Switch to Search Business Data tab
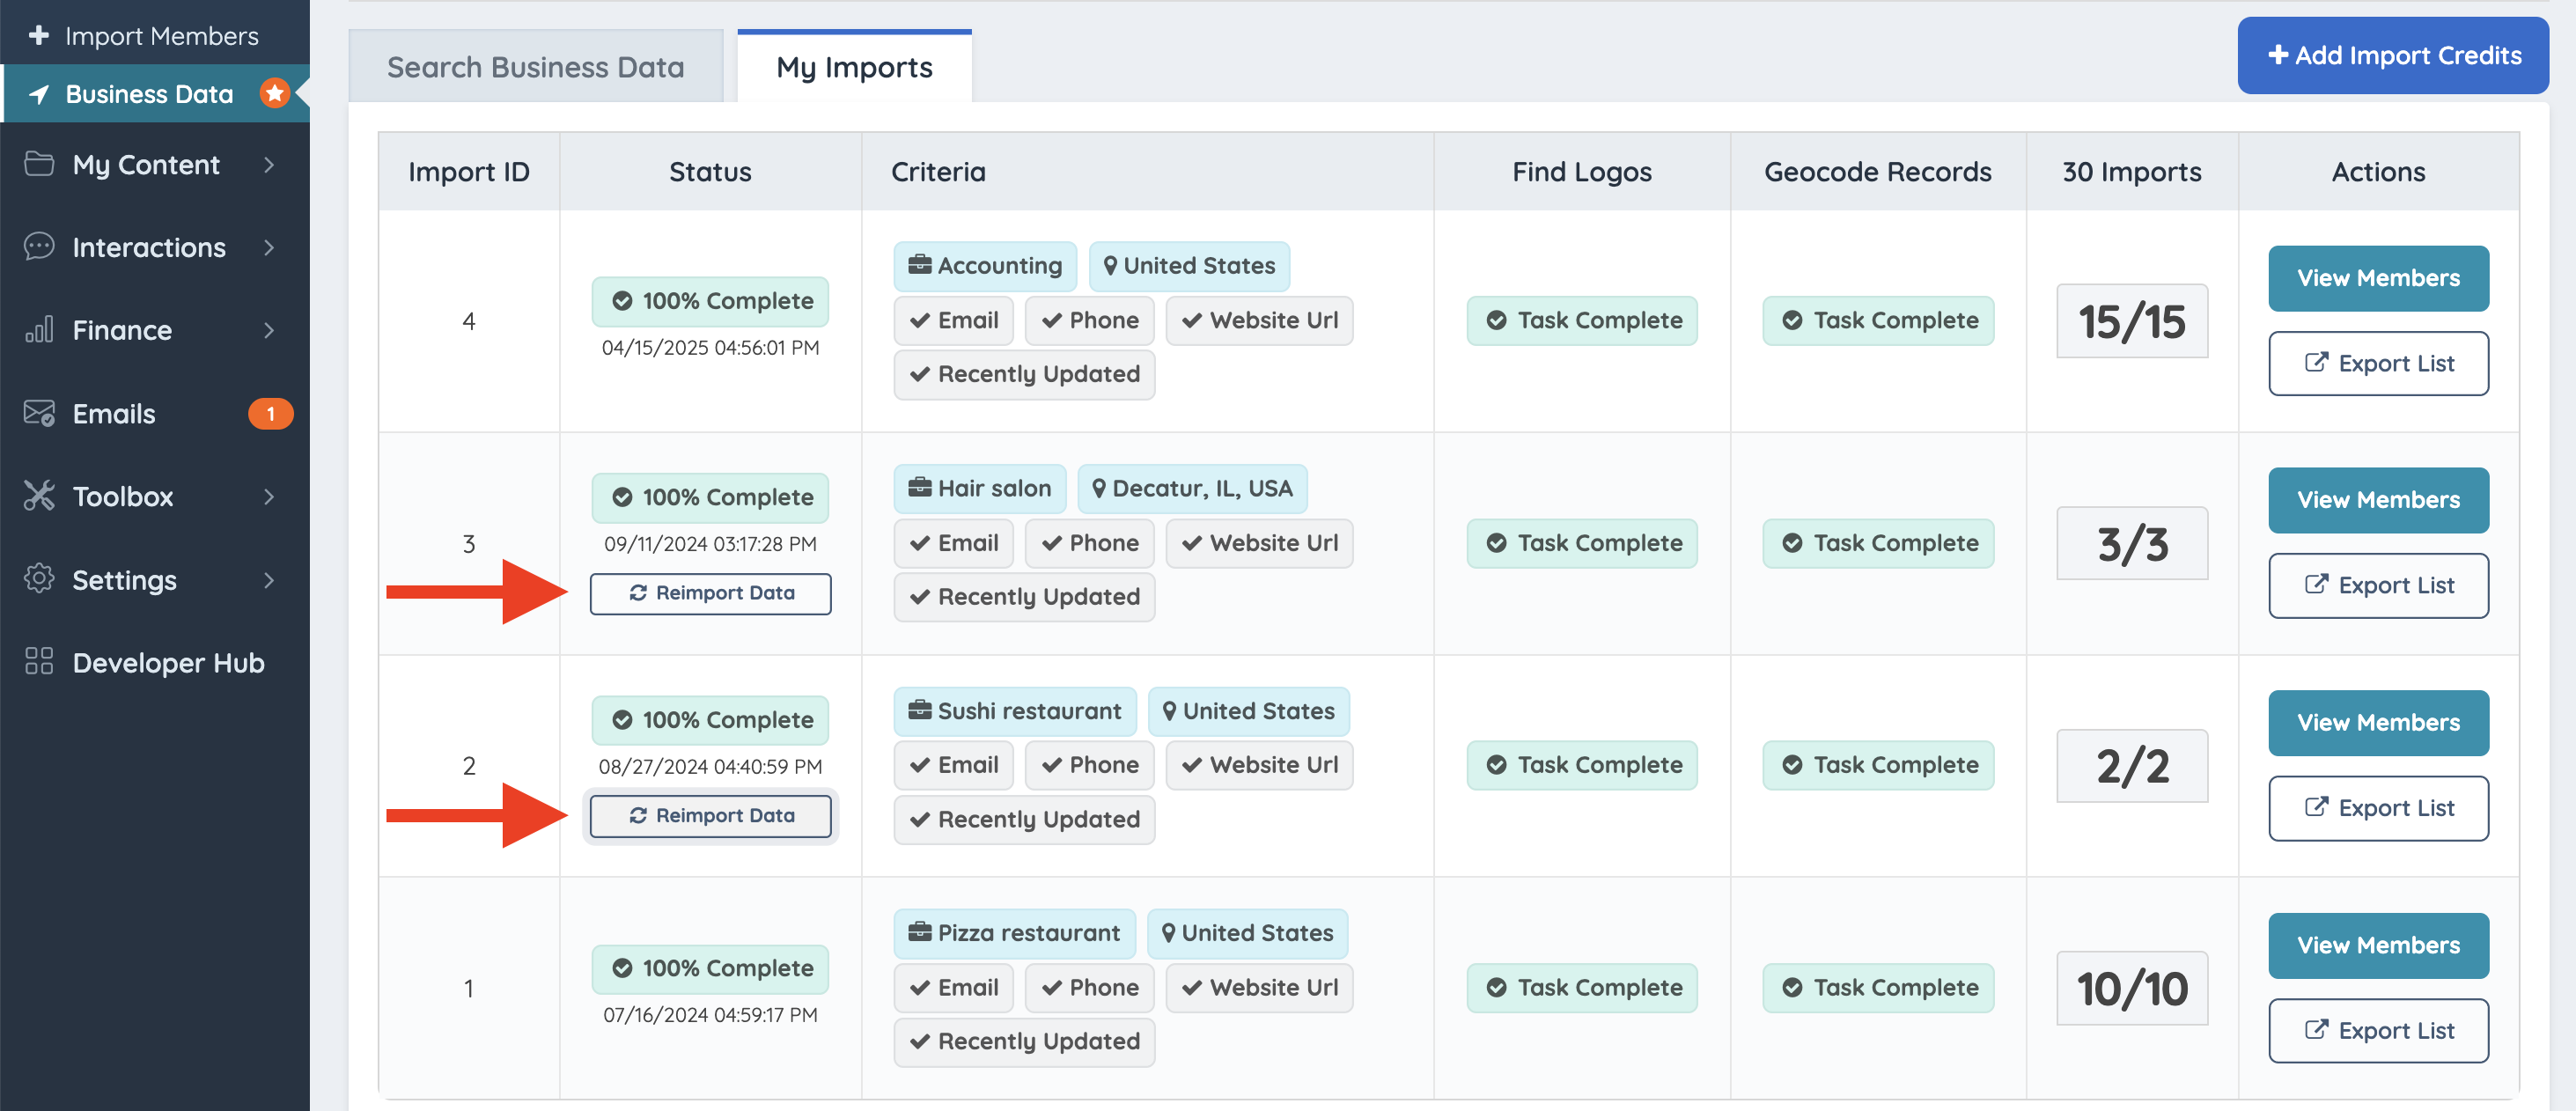This screenshot has height=1111, width=2576. [x=535, y=67]
